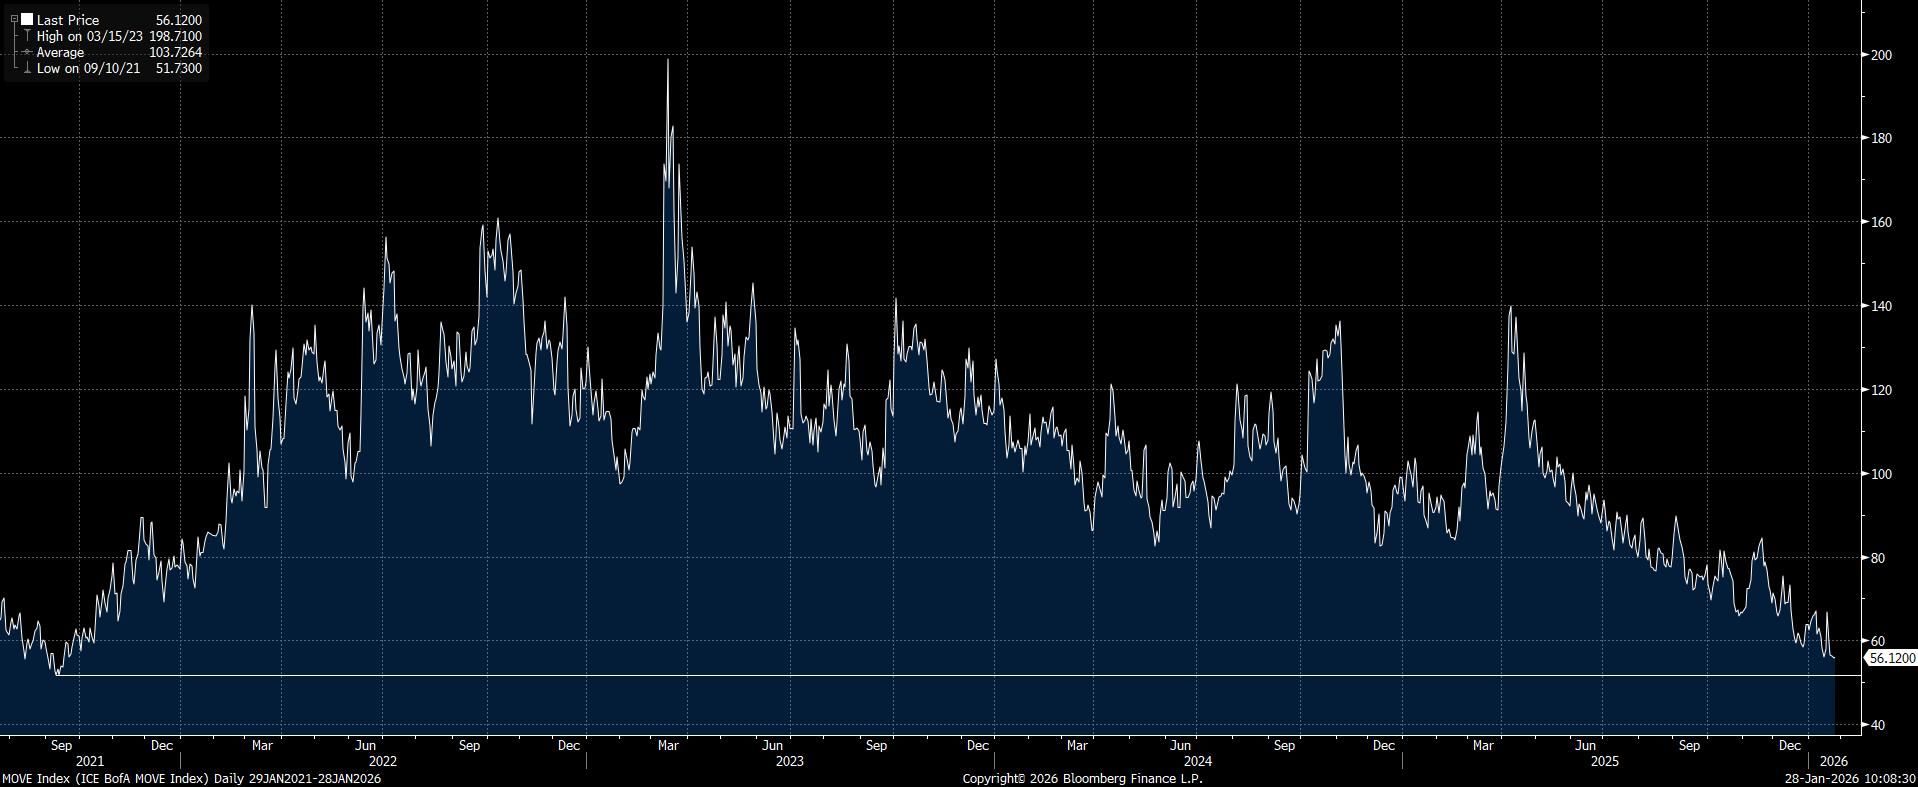Click the 51.7300 low value in the legend
The width and height of the screenshot is (1918, 787).
coord(179,68)
